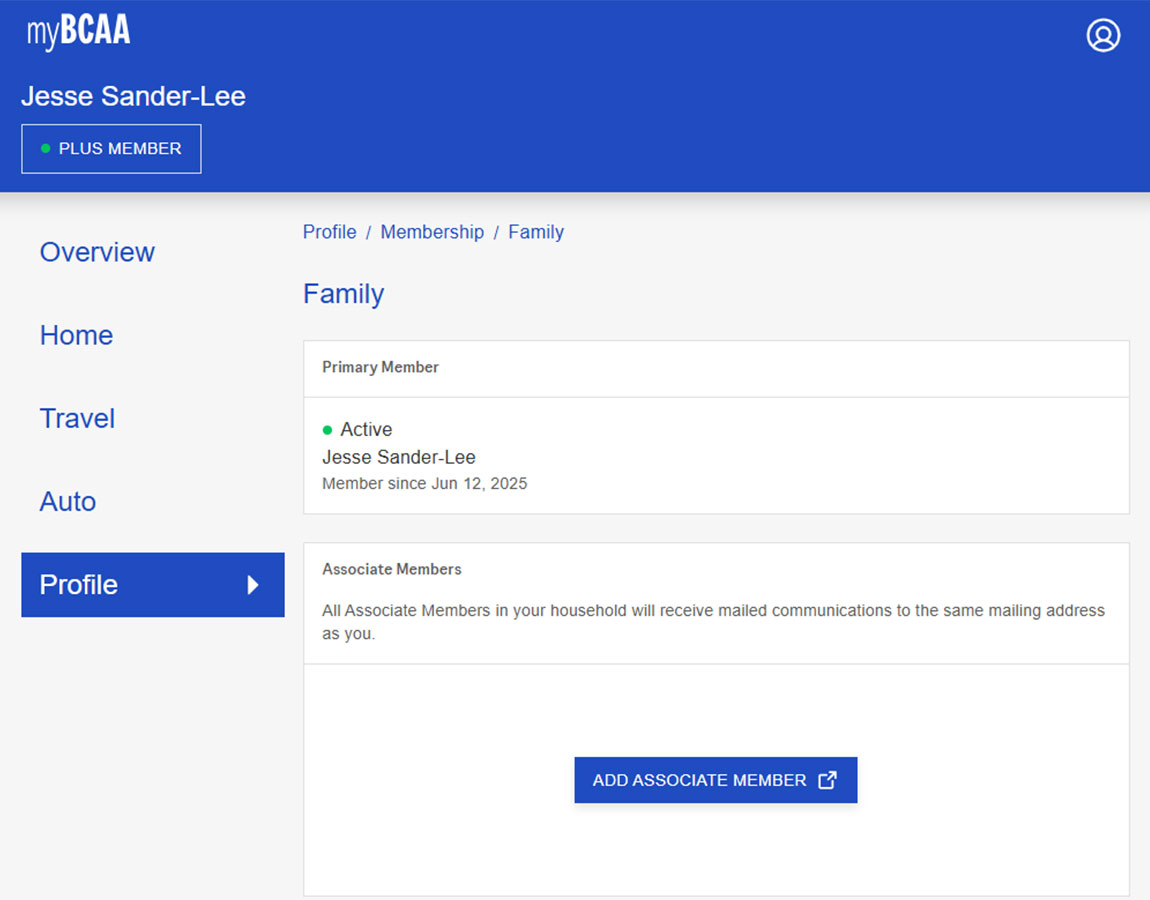Click the myBCAA logo
The image size is (1150, 900).
(78, 32)
